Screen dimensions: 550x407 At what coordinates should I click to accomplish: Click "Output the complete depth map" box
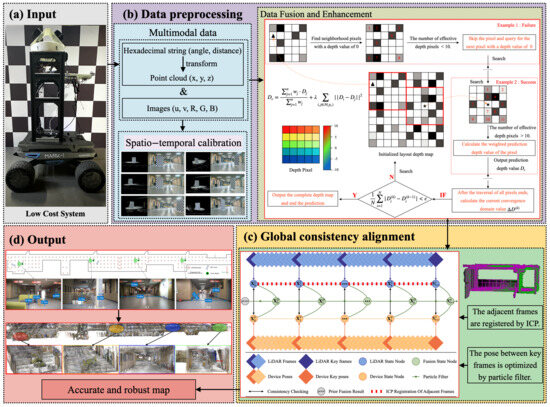coord(303,199)
